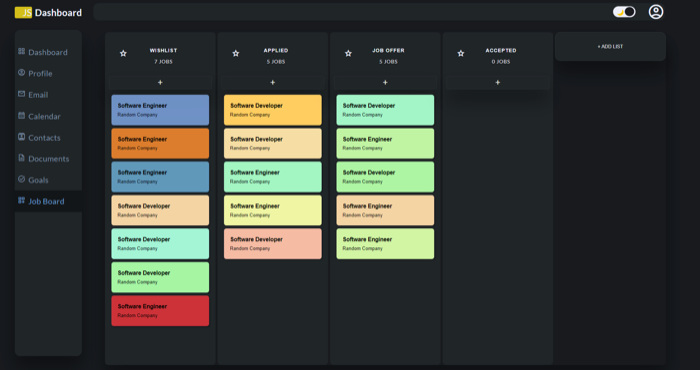Open Email in the sidebar
The height and width of the screenshot is (370, 700).
pyautogui.click(x=48, y=95)
